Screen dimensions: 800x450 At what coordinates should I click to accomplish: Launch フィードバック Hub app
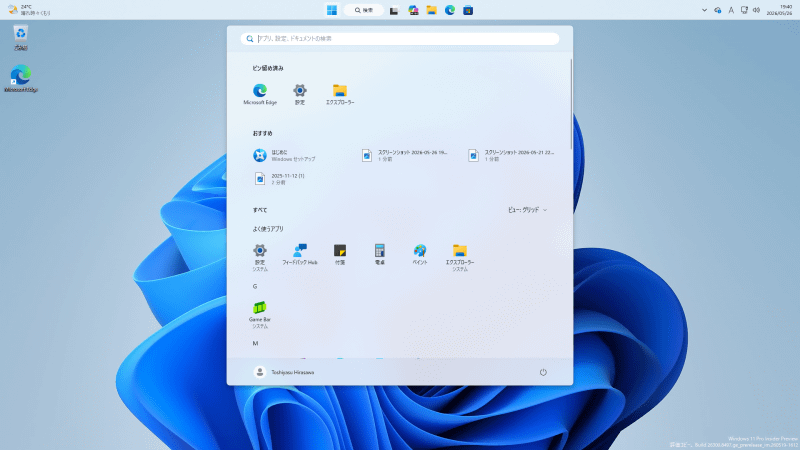click(x=299, y=255)
